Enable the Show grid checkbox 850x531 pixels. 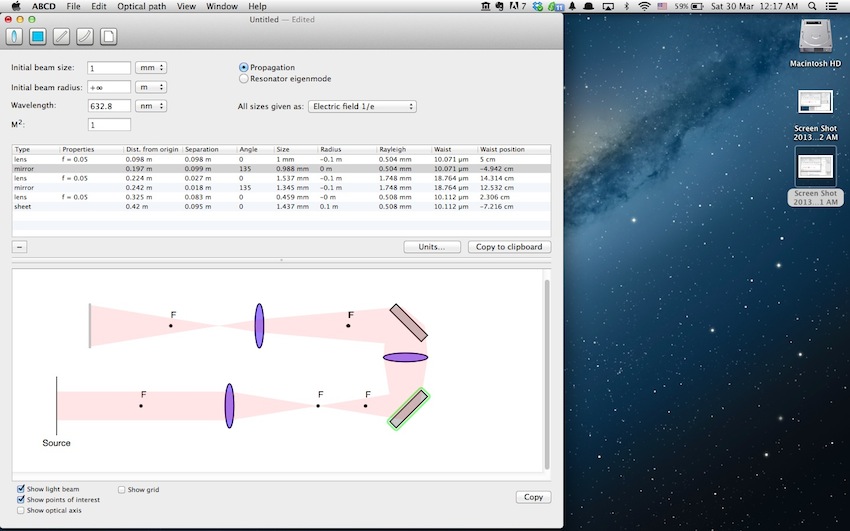point(121,490)
